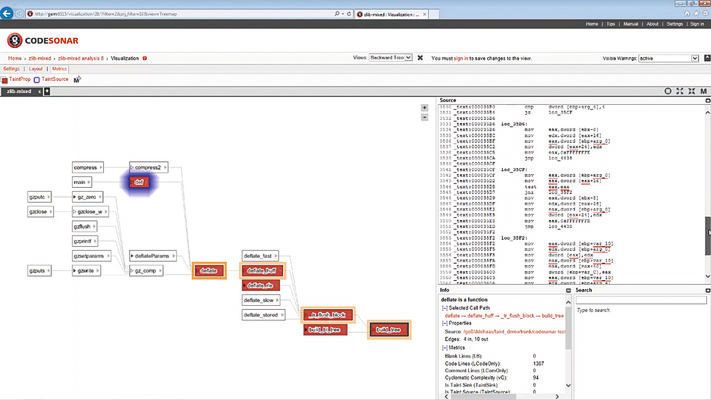
Task: Click the red sign in link in message
Action: (461, 59)
